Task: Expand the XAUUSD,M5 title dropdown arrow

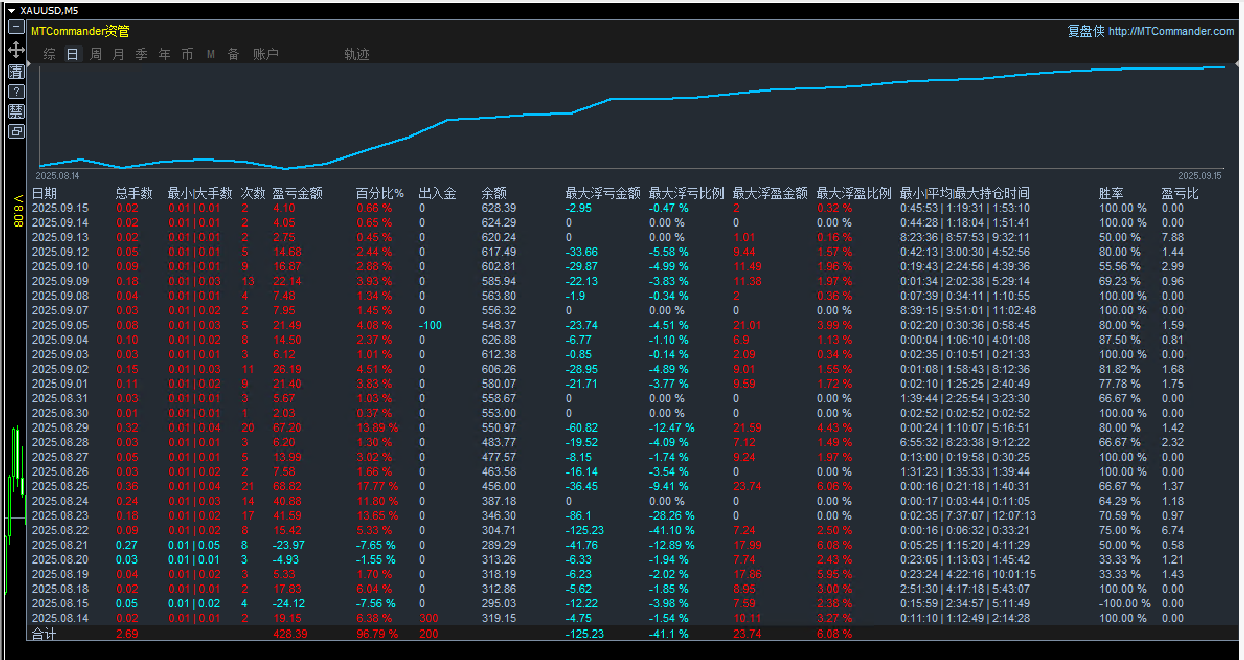Action: (10, 10)
